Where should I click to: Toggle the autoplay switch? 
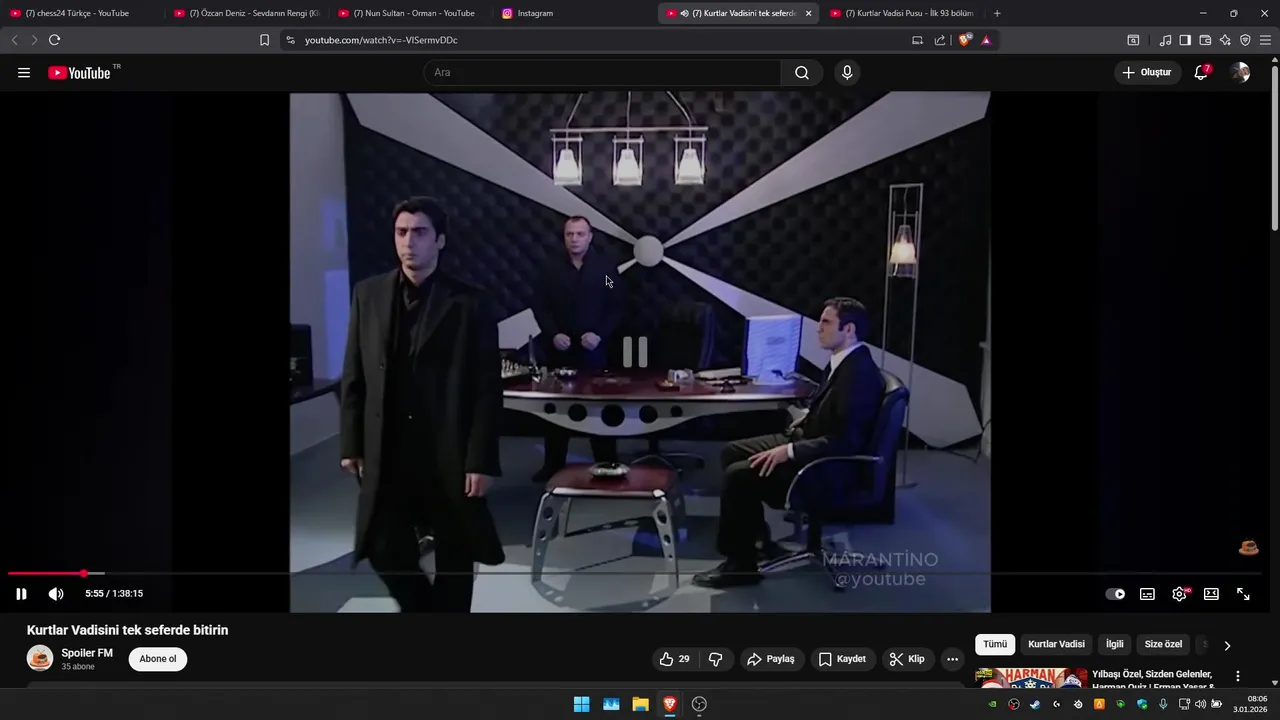pyautogui.click(x=1115, y=594)
